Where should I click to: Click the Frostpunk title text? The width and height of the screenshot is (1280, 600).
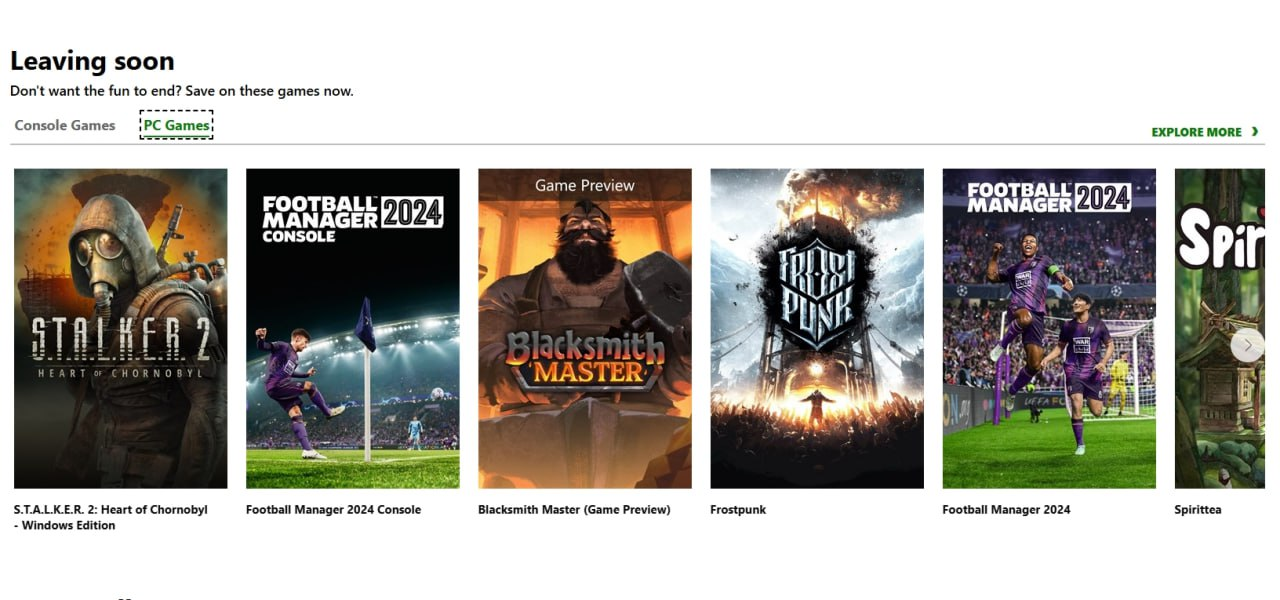pyautogui.click(x=738, y=510)
